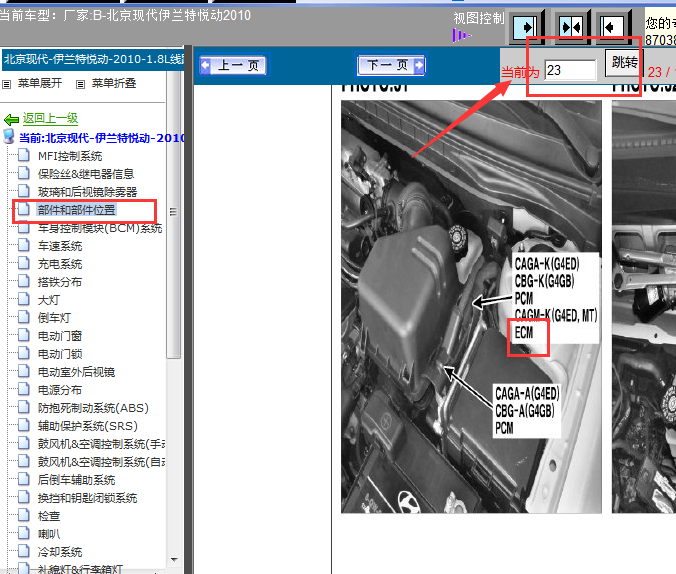The height and width of the screenshot is (574, 676).
Task: Click document icon next to 电源分布
Action: click(24, 389)
